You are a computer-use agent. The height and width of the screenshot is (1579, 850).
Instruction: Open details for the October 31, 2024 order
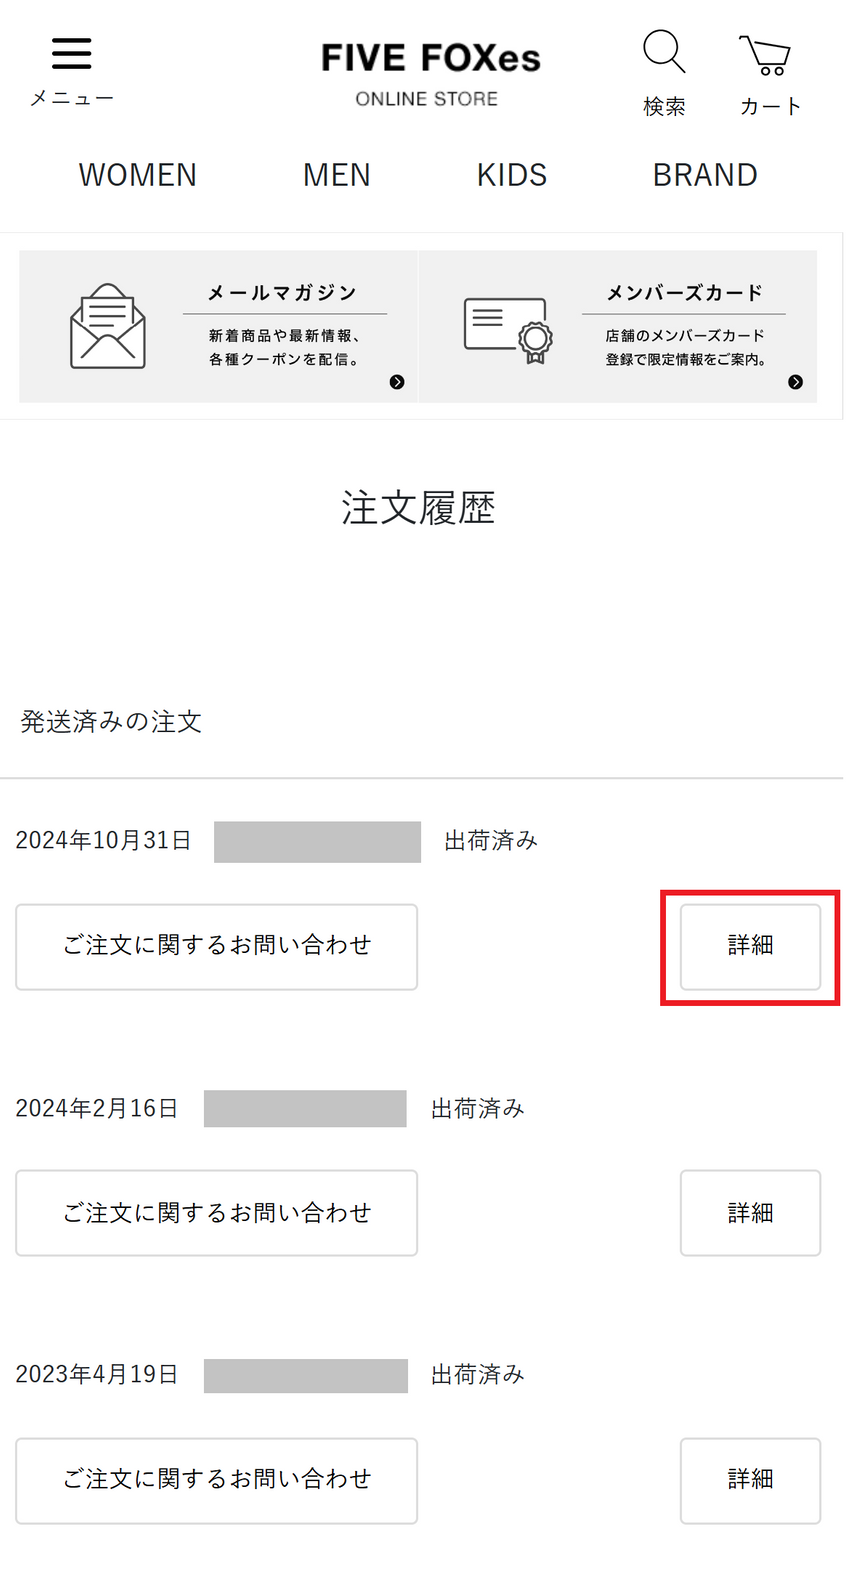point(750,946)
